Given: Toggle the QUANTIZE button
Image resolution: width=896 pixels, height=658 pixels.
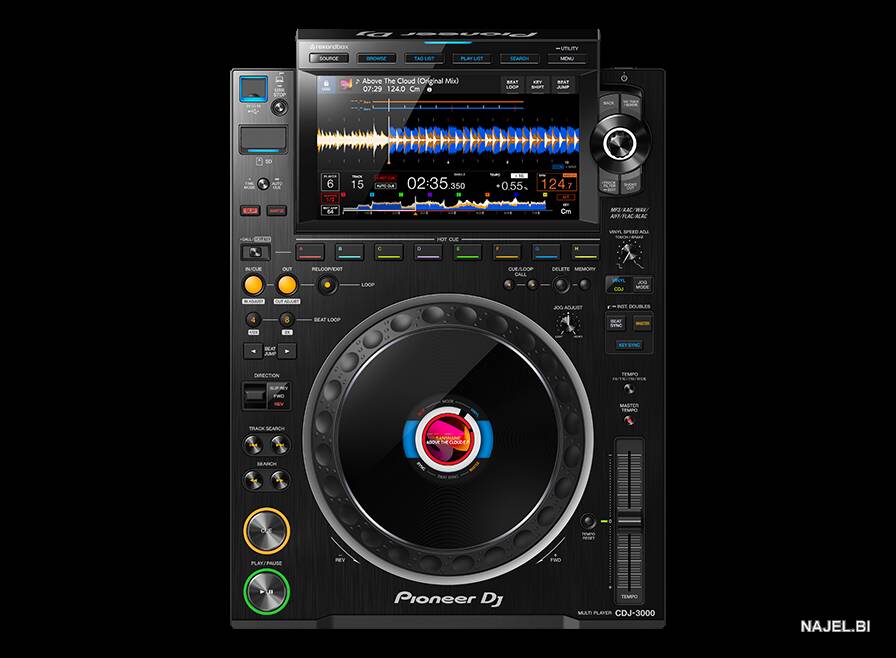Looking at the screenshot, I should (x=277, y=211).
